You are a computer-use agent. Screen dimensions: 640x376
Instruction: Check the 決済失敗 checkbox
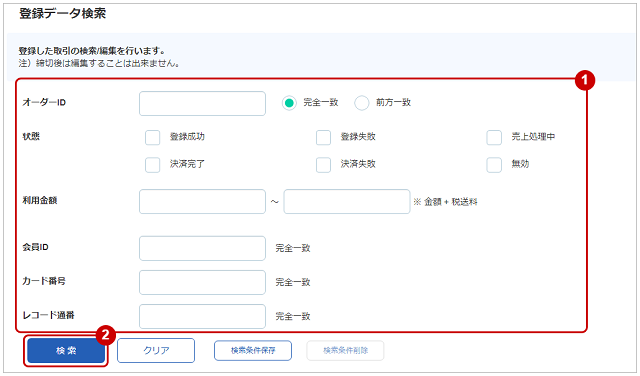click(323, 165)
